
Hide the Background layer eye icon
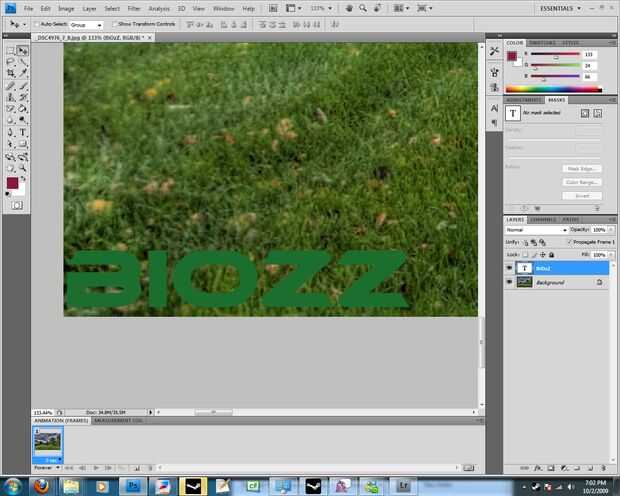(509, 282)
